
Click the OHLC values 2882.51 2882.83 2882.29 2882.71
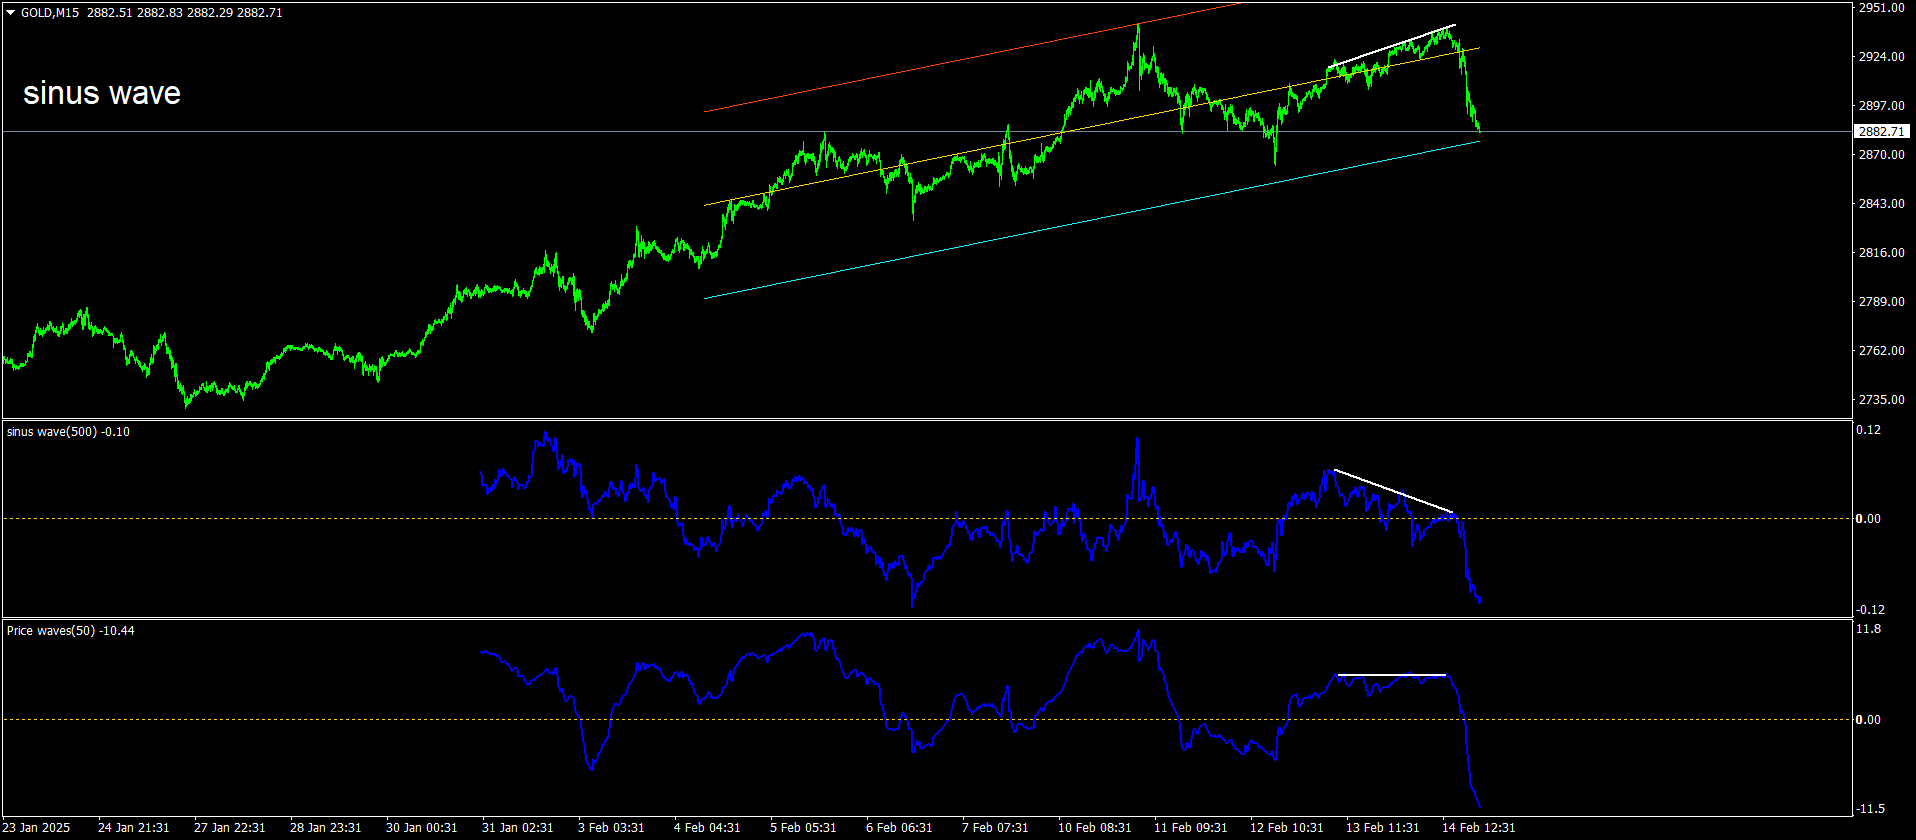(x=187, y=13)
